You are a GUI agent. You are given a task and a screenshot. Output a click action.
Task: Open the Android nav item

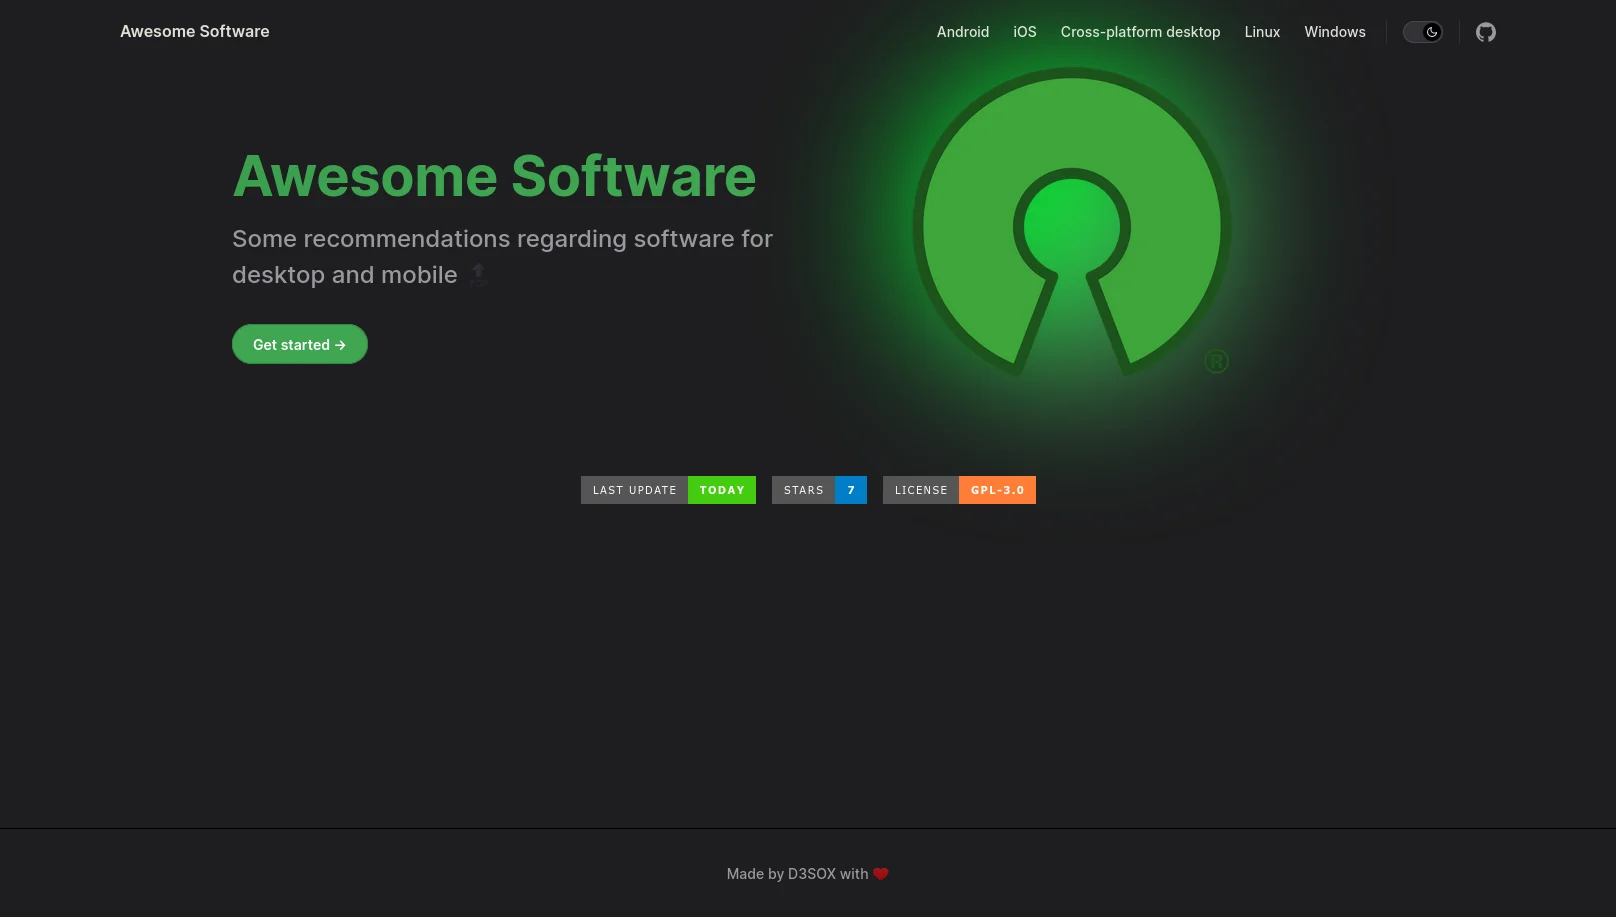point(963,32)
